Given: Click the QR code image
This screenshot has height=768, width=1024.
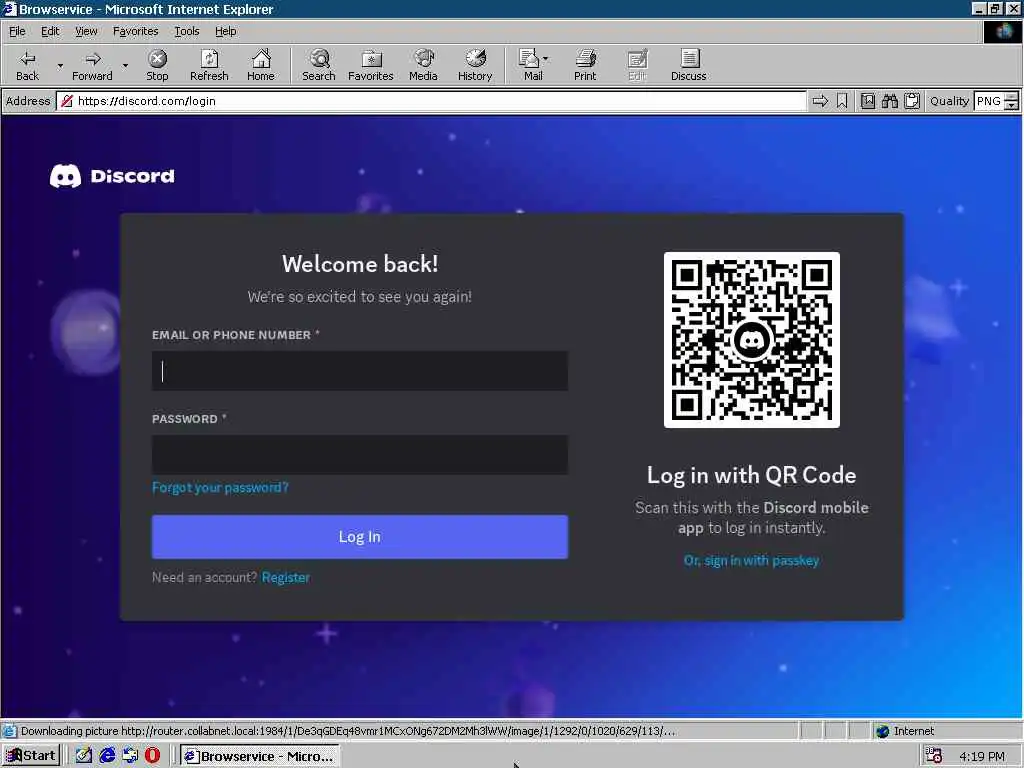Looking at the screenshot, I should click(x=752, y=340).
